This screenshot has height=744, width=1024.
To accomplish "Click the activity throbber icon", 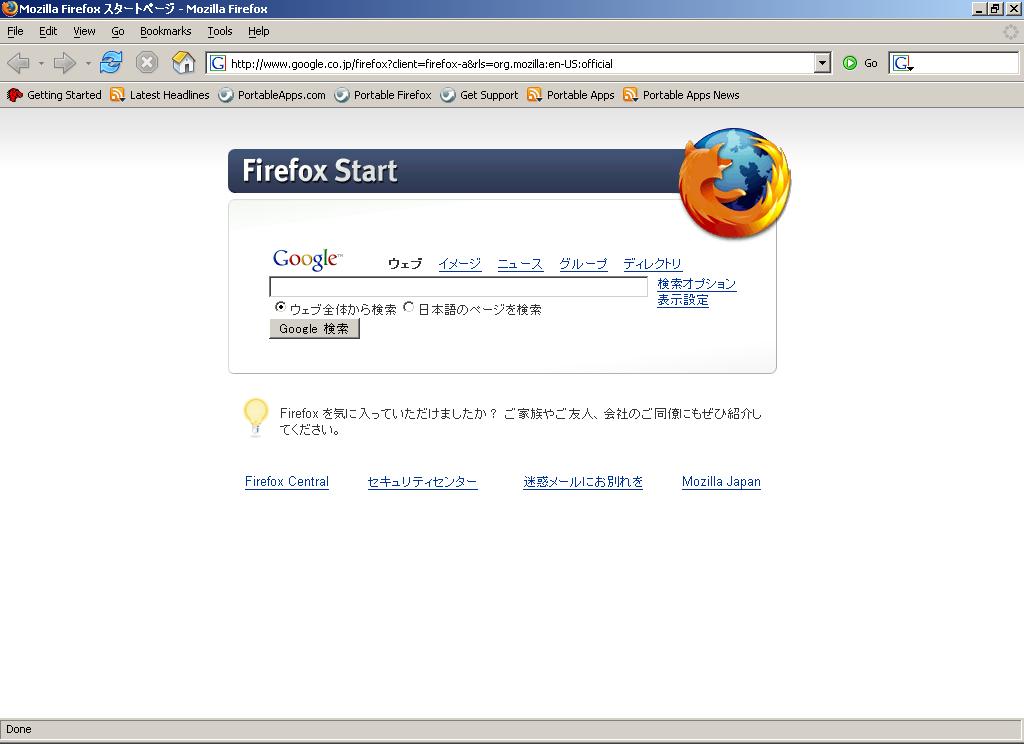I will pyautogui.click(x=1010, y=31).
